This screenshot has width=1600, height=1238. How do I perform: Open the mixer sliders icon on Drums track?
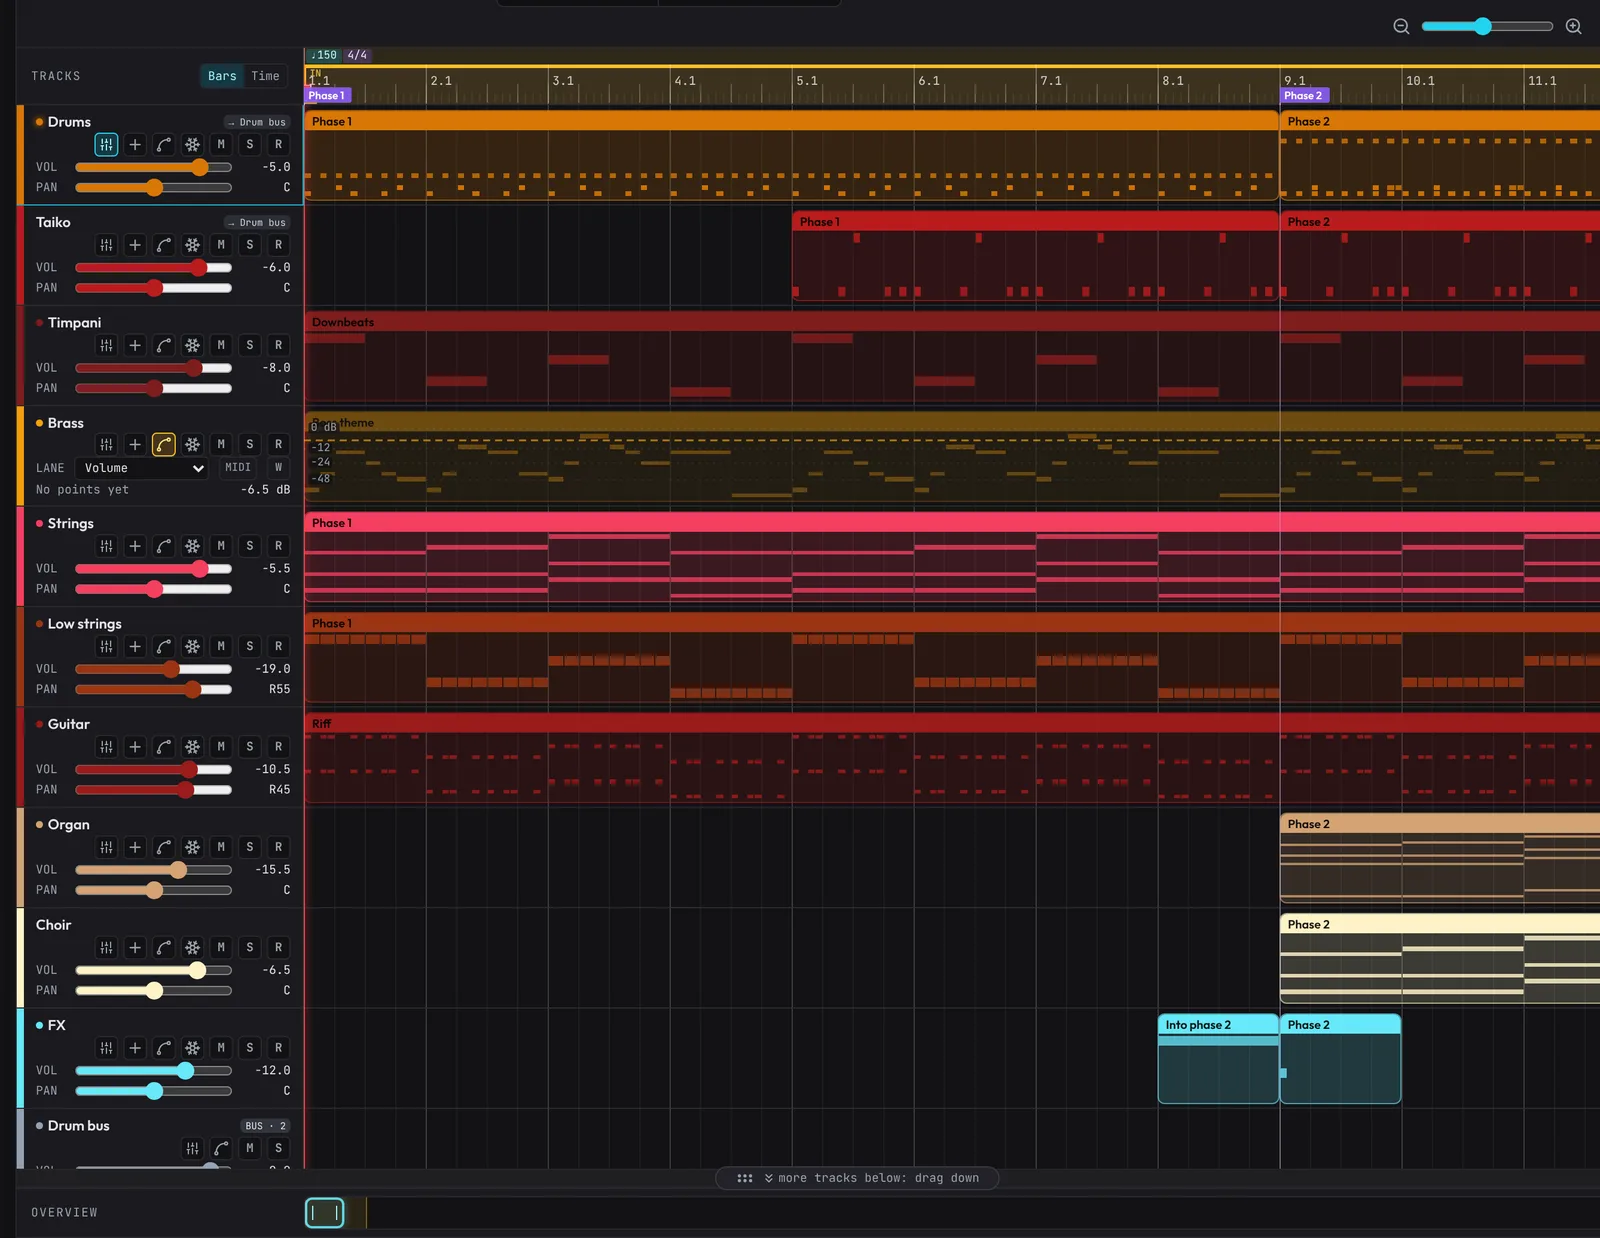(x=106, y=144)
